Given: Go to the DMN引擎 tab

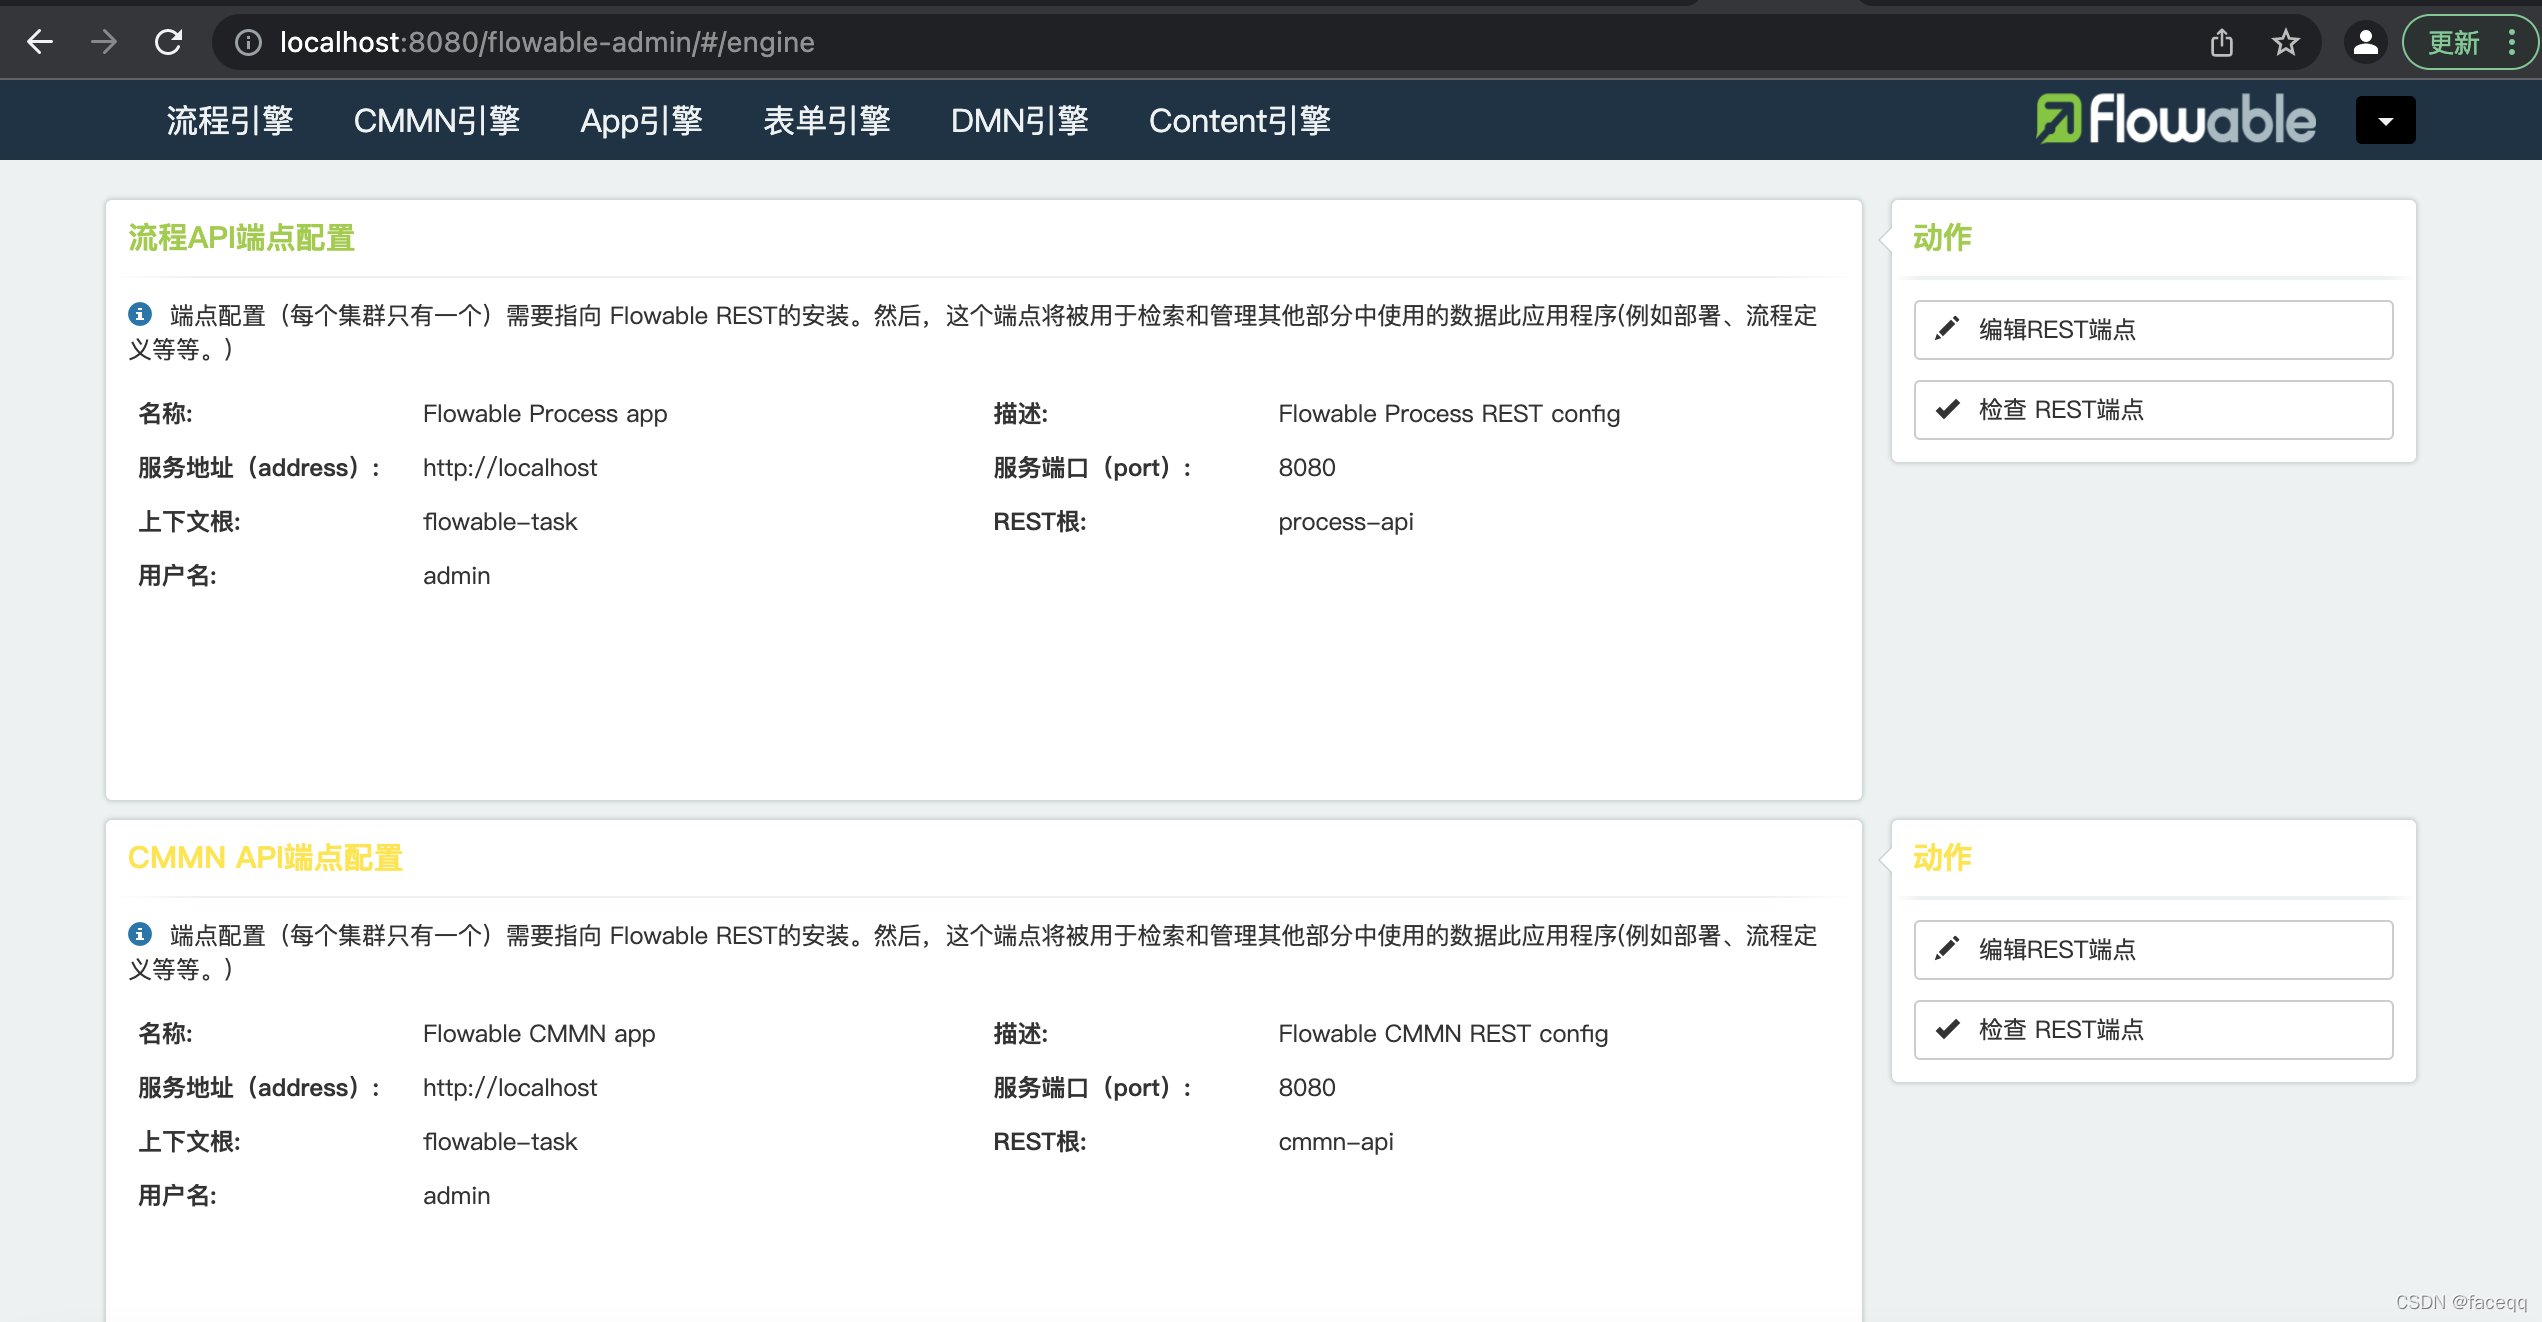Looking at the screenshot, I should [x=1019, y=120].
